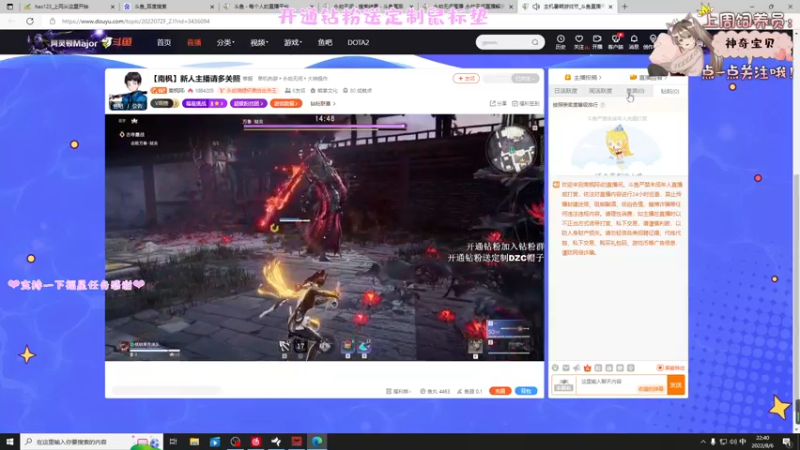
Task: Open the 直播 live menu item
Action: 194,42
